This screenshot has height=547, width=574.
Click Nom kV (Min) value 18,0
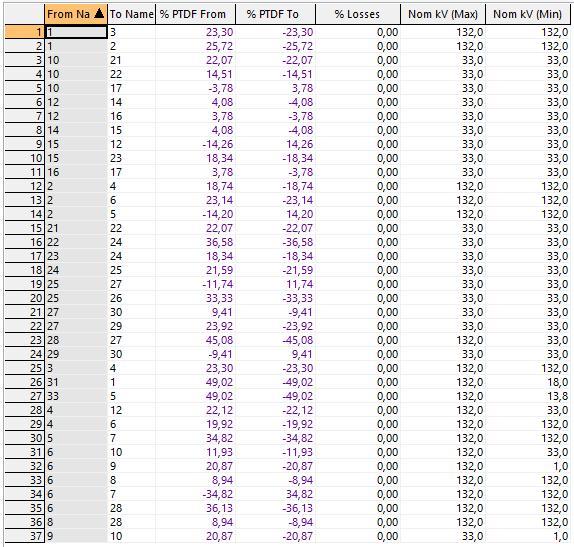click(558, 382)
